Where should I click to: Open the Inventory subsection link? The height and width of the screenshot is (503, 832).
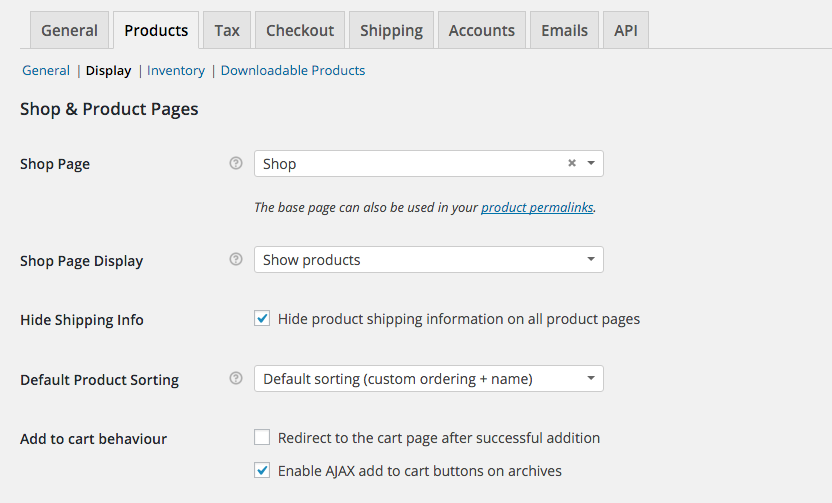coord(176,71)
